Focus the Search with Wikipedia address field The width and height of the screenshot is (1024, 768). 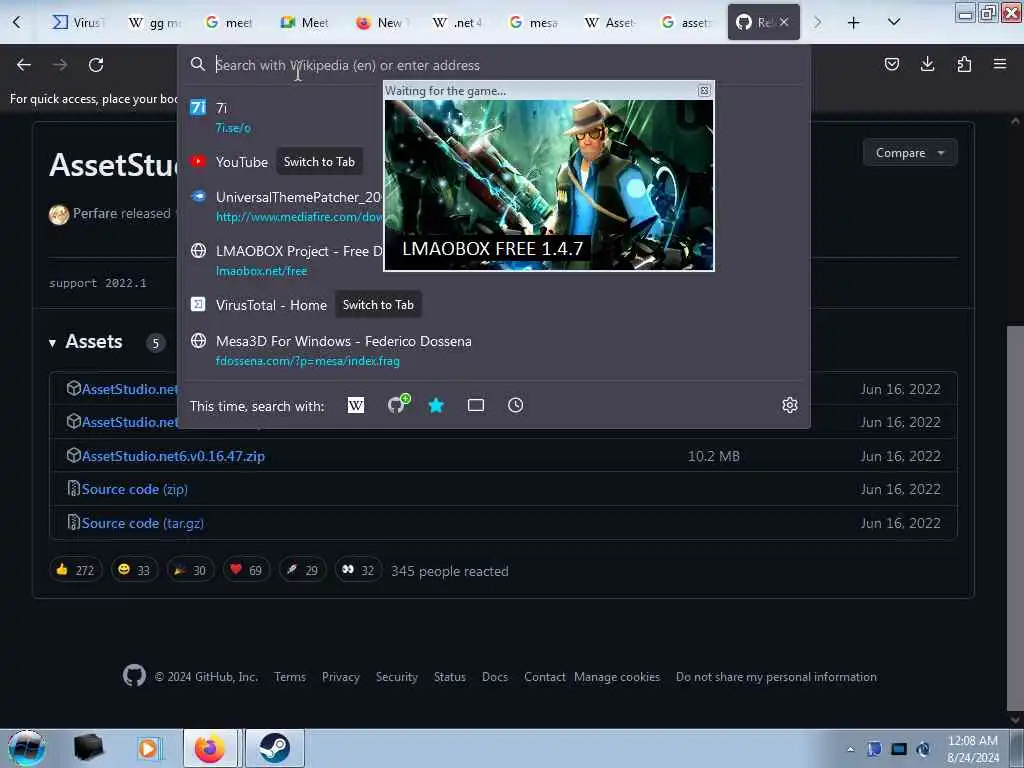click(496, 65)
